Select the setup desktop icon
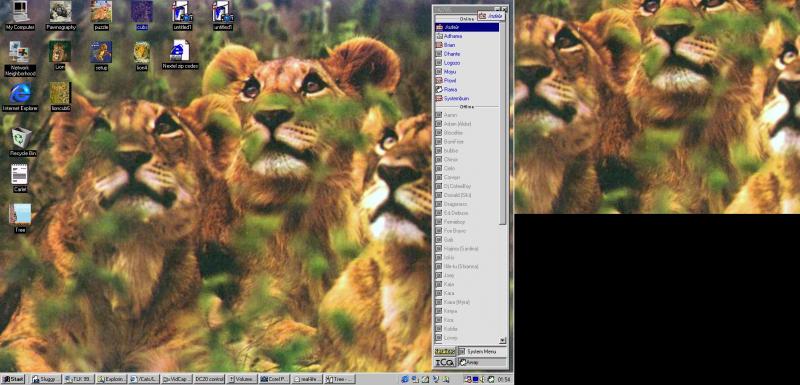Viewport: 800px width, 385px height. pyautogui.click(x=101, y=56)
